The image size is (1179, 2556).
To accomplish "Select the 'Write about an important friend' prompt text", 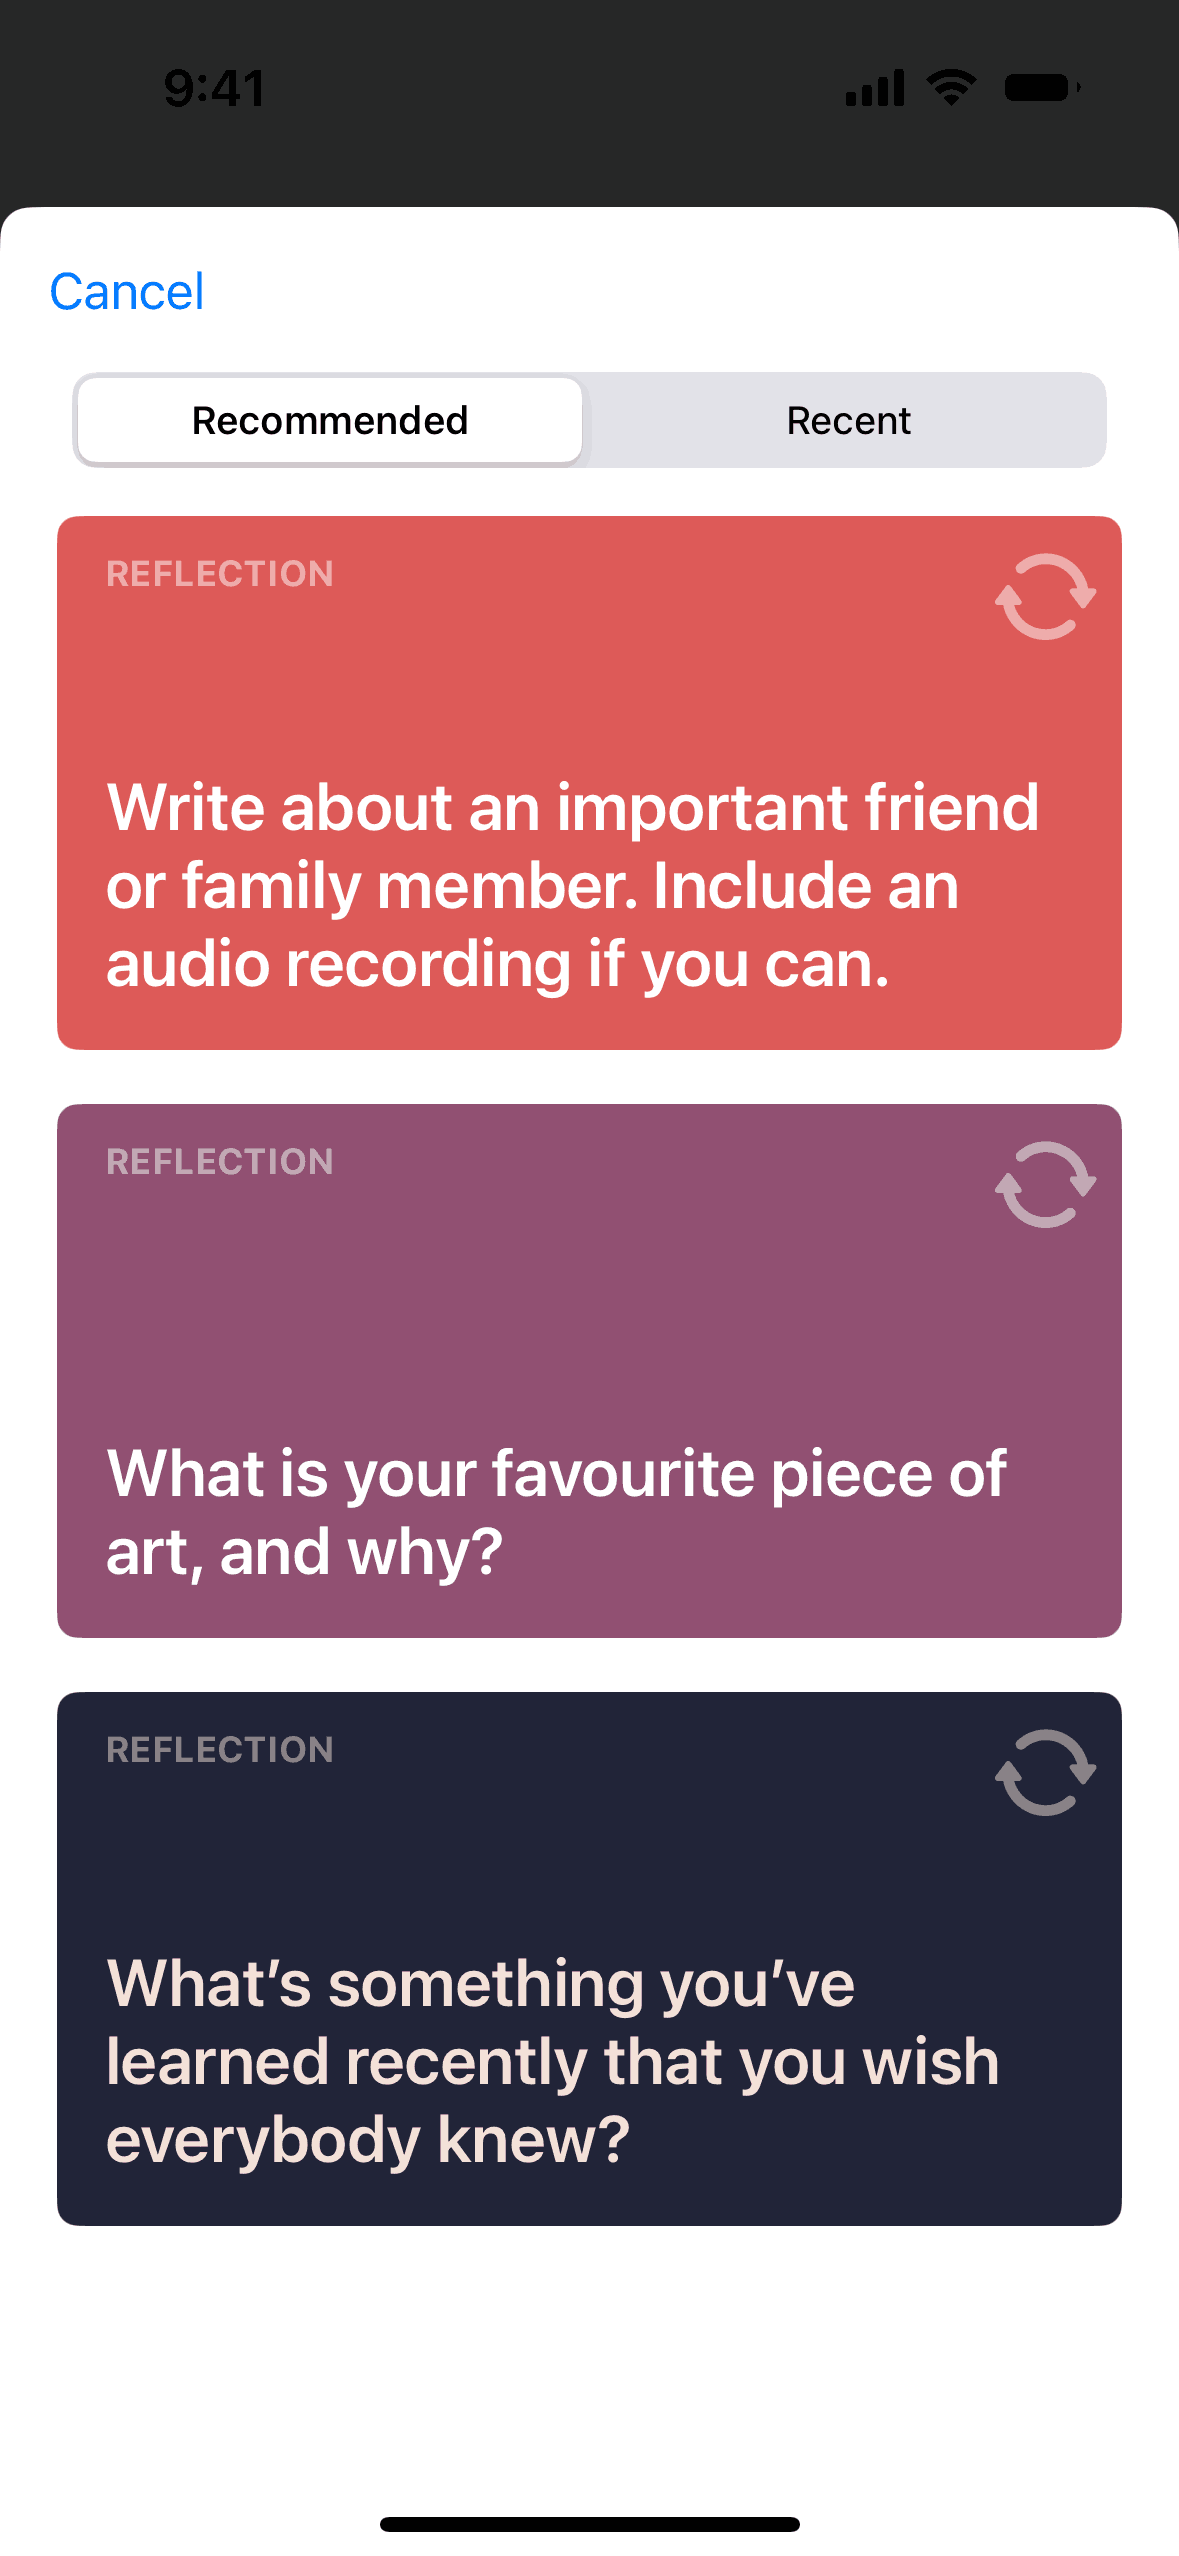I will [572, 886].
